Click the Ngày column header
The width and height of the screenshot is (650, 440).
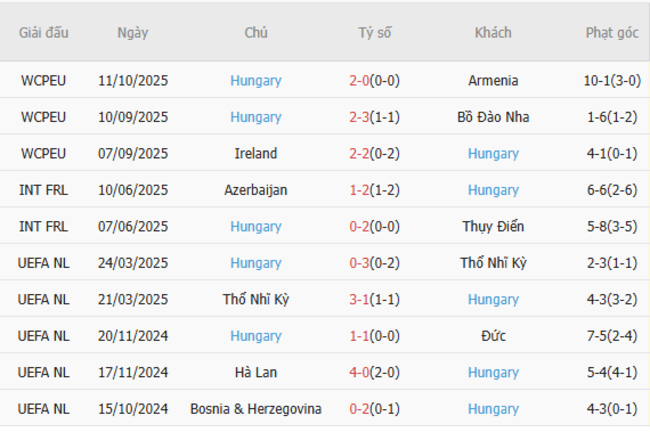point(132,32)
